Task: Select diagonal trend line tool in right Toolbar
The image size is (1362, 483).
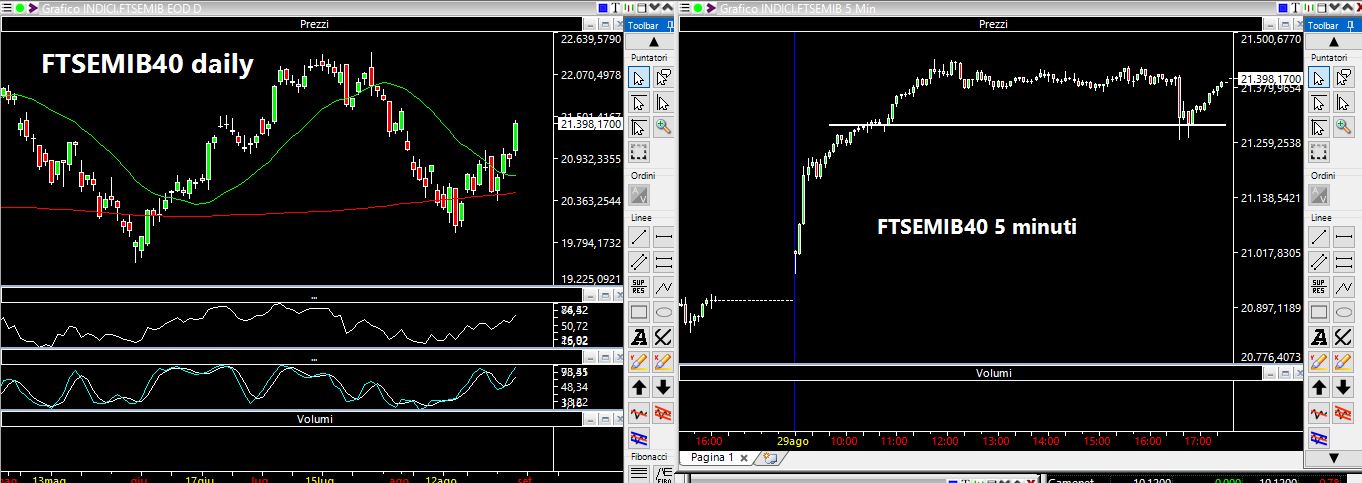Action: (x=1319, y=237)
